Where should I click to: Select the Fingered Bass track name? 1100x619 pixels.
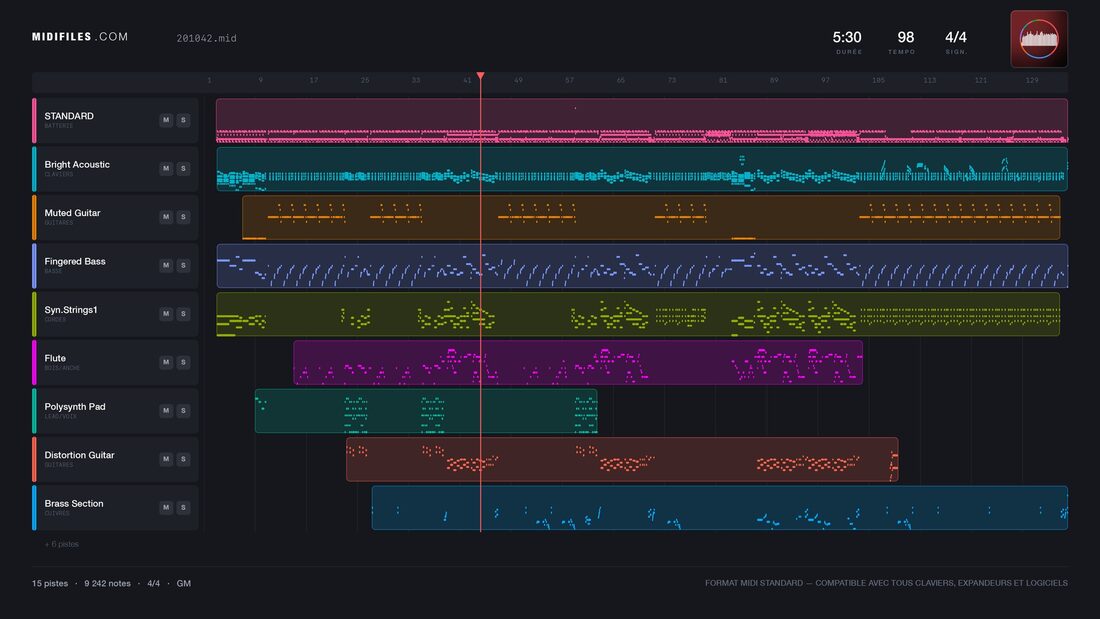75,261
